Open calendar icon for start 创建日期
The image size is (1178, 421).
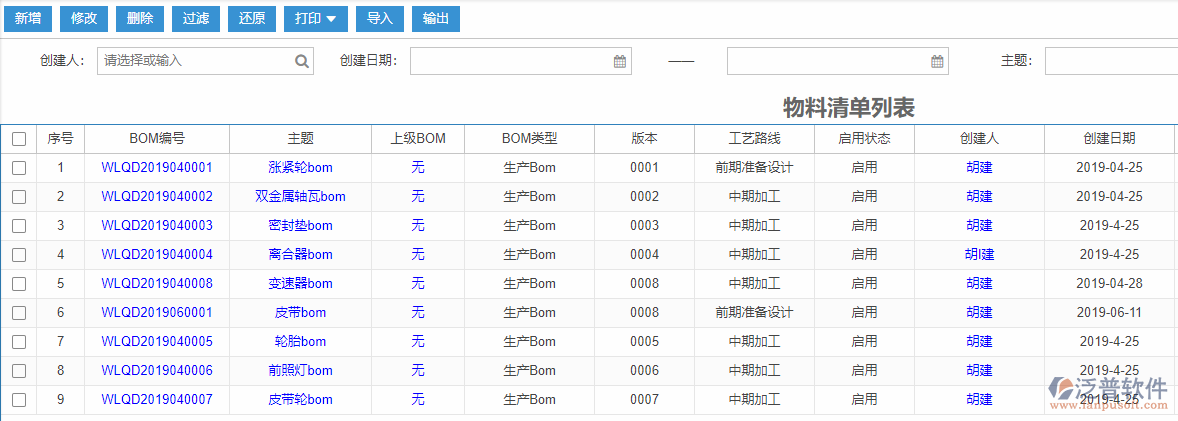[x=620, y=61]
